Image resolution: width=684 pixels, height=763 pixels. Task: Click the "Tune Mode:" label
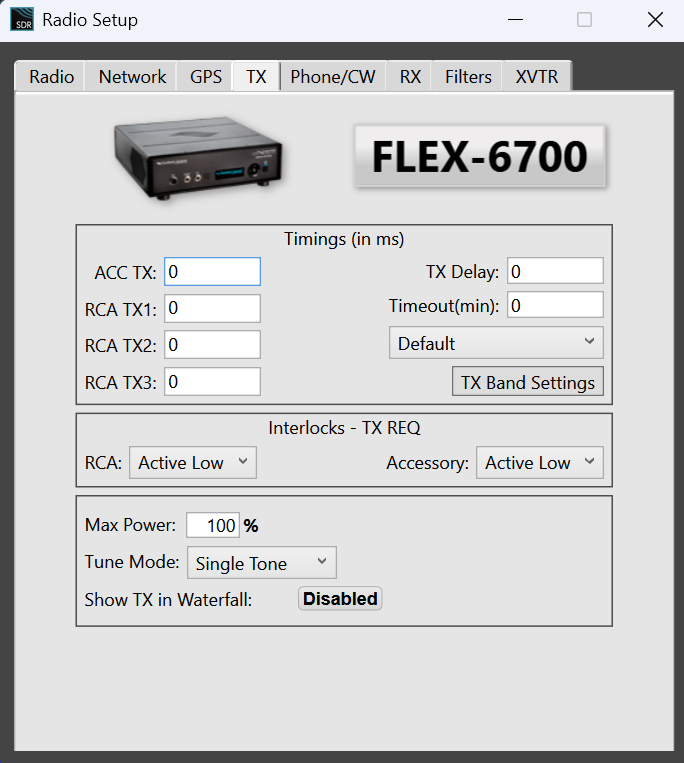132,562
